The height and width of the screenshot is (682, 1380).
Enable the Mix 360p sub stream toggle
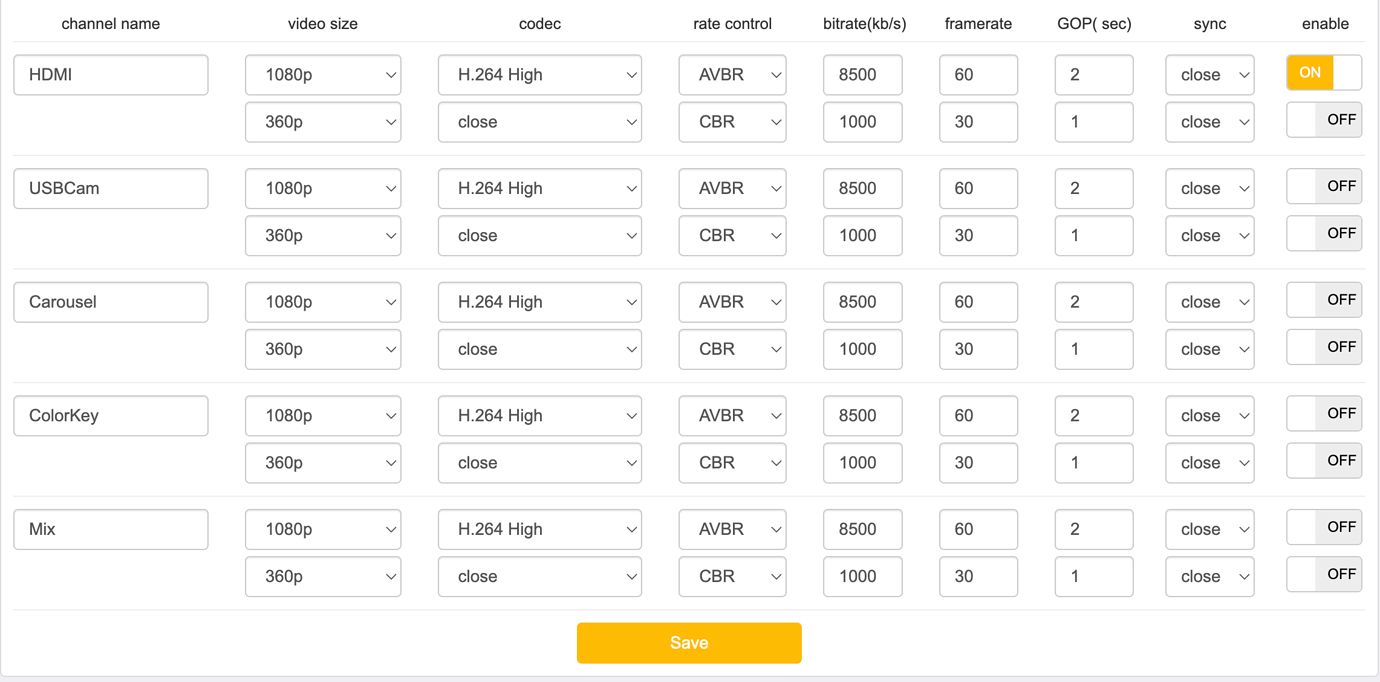point(1323,575)
